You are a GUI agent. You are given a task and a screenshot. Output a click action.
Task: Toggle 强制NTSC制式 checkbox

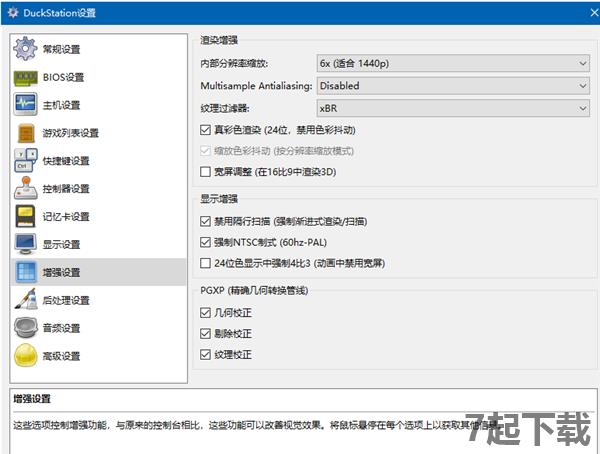coord(205,242)
